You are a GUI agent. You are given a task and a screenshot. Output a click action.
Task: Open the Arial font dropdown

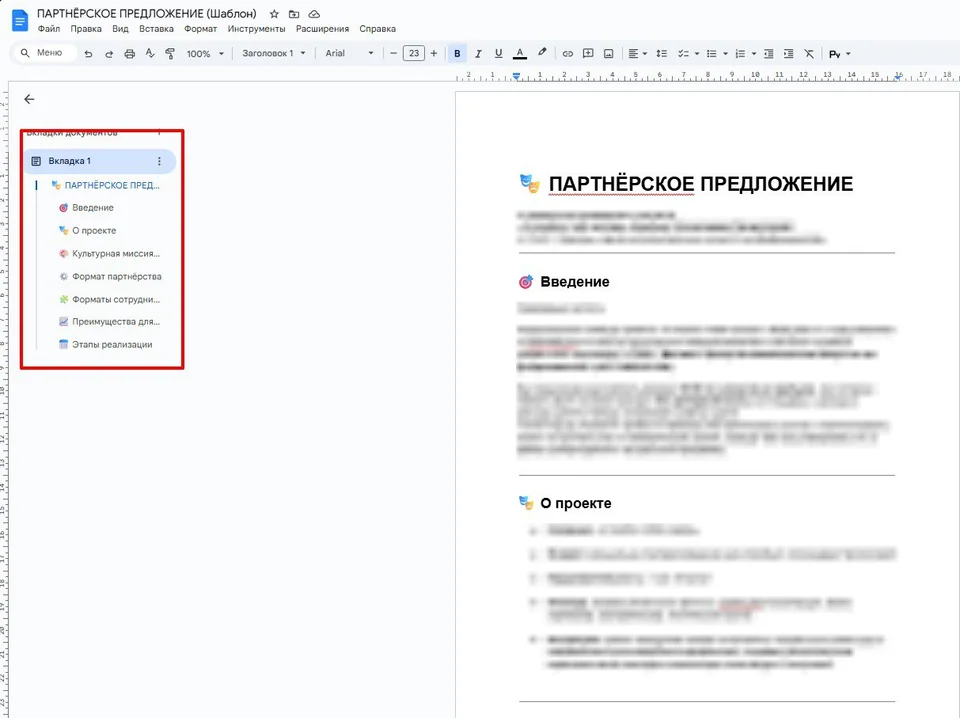[x=349, y=53]
